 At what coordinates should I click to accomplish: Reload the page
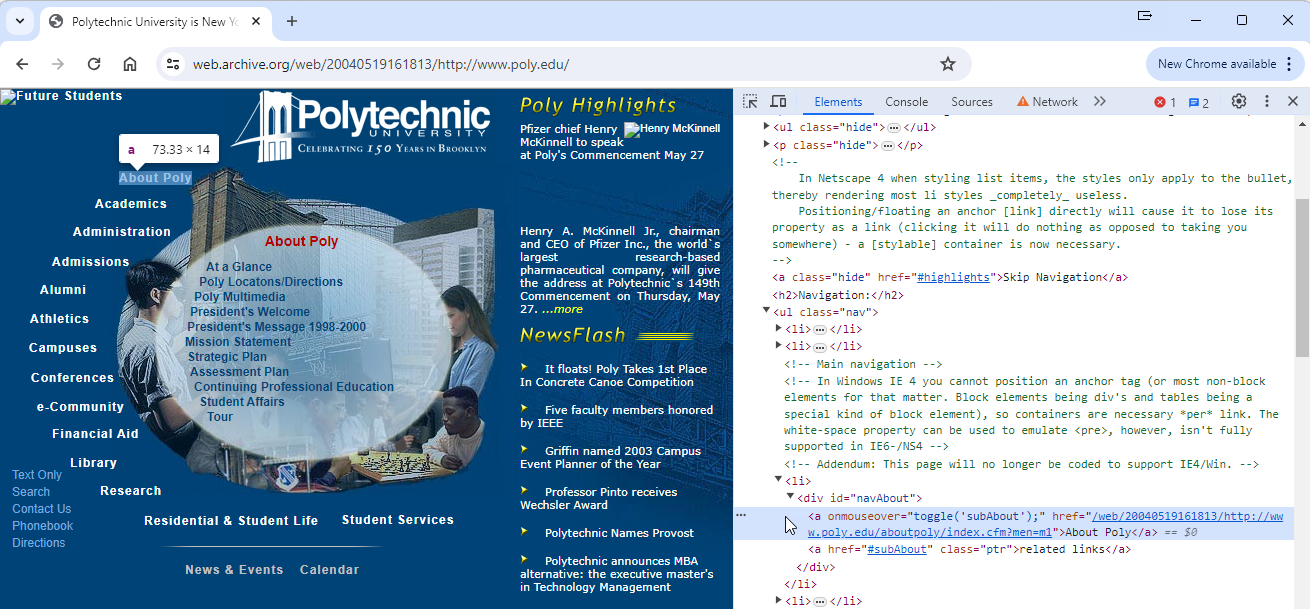tap(94, 64)
